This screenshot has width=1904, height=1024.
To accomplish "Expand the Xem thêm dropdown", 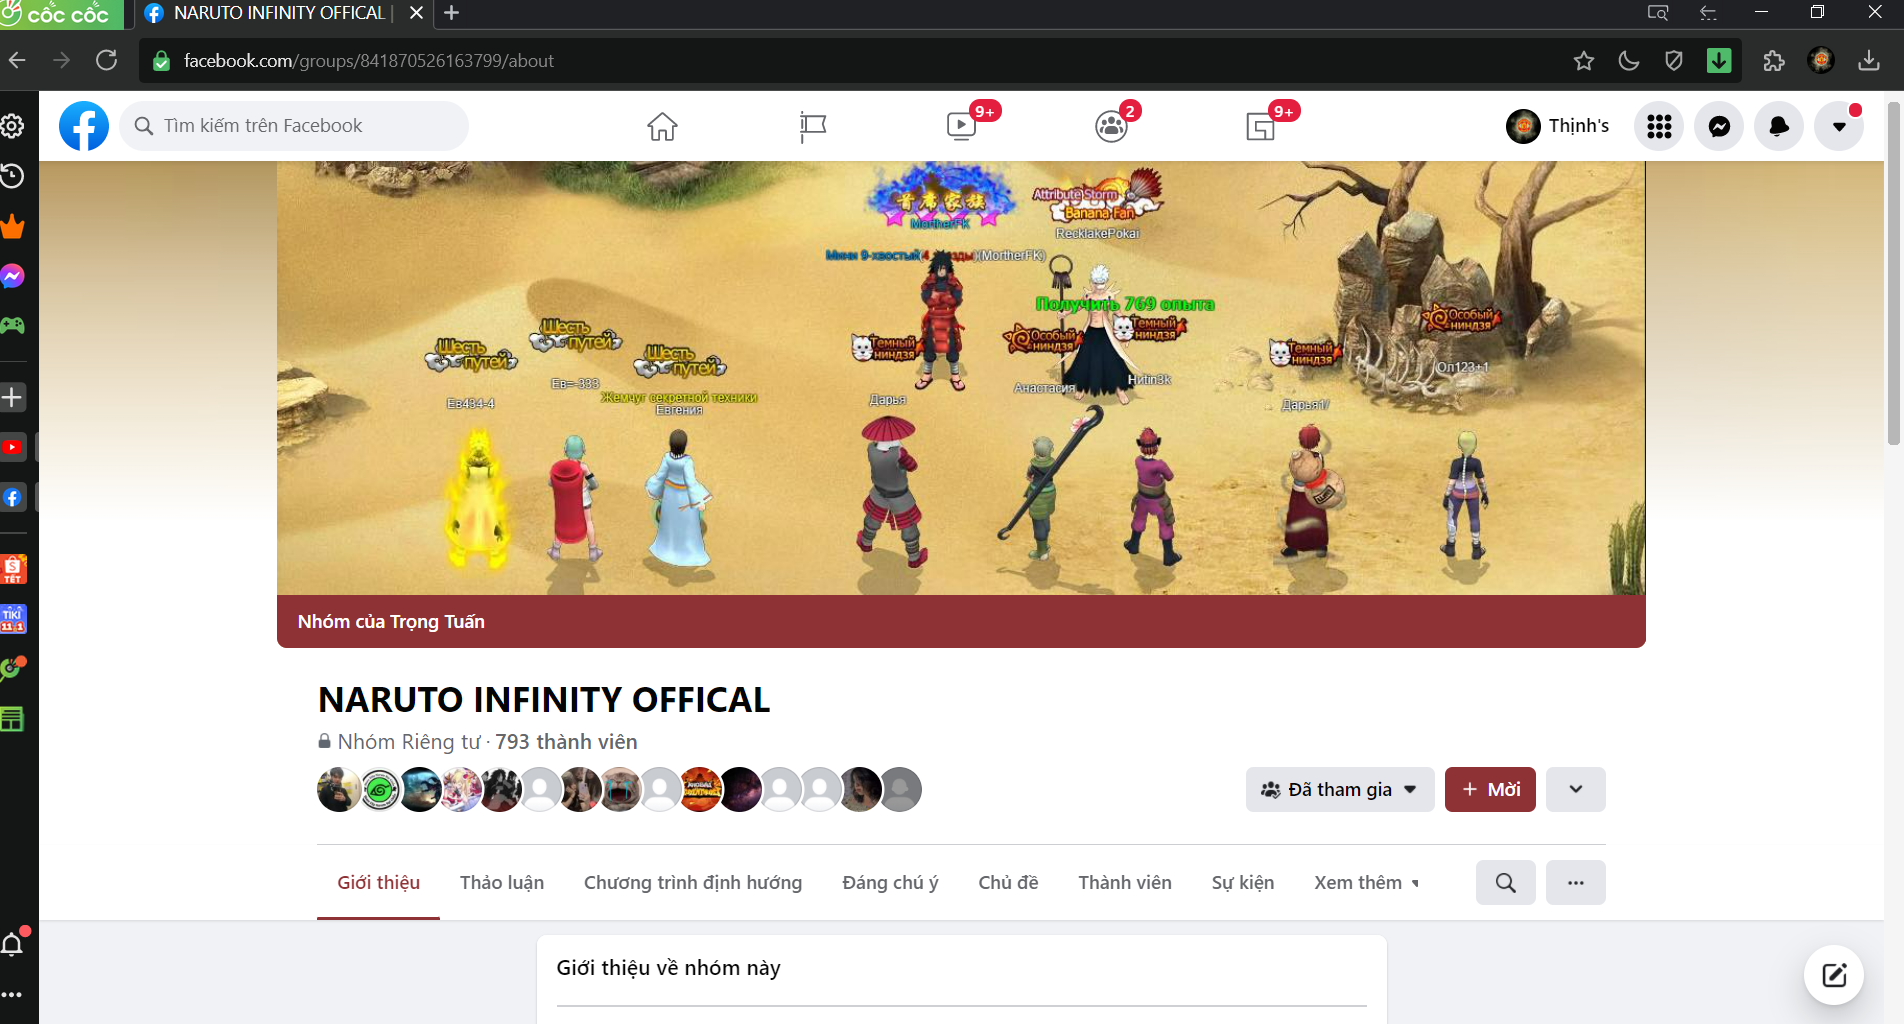I will coord(1366,883).
